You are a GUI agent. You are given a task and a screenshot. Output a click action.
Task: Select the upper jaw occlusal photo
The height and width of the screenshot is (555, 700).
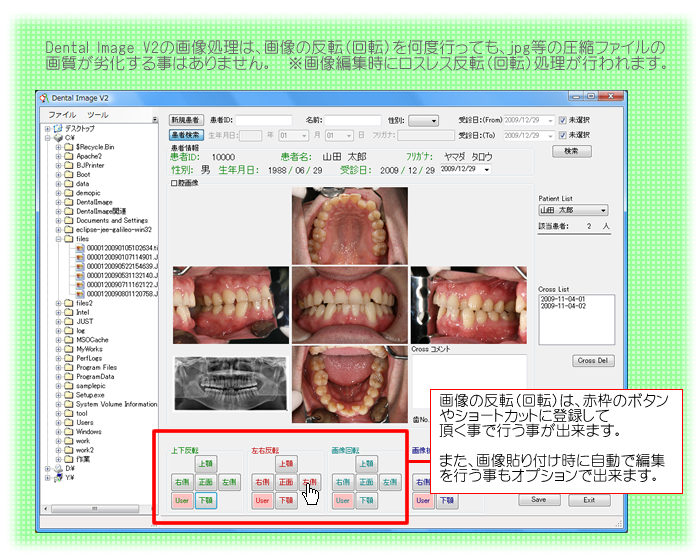(350, 225)
